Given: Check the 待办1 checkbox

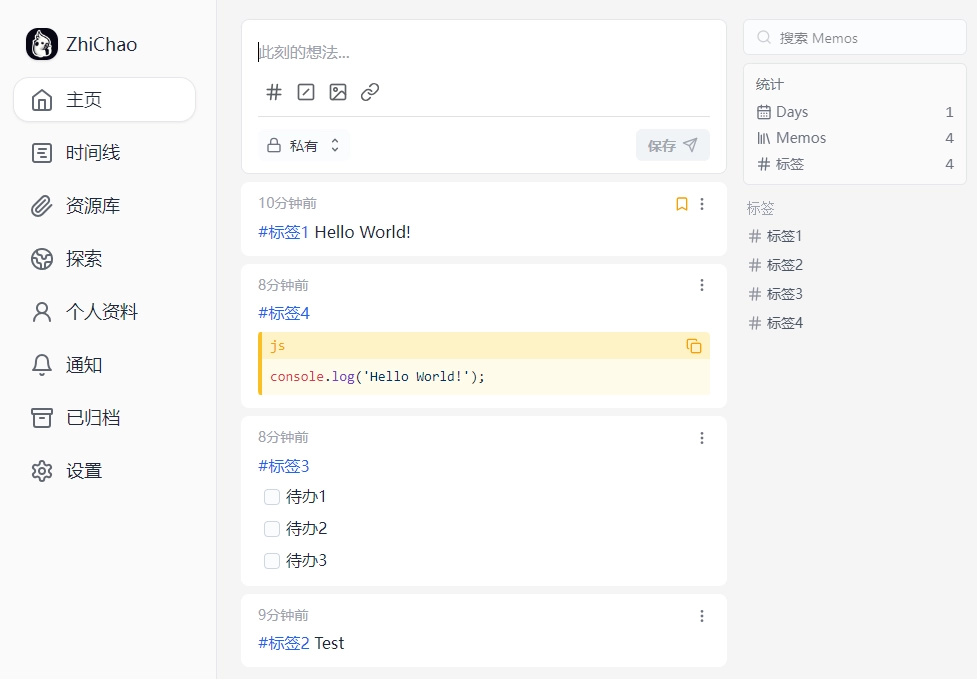Looking at the screenshot, I should coord(271,496).
